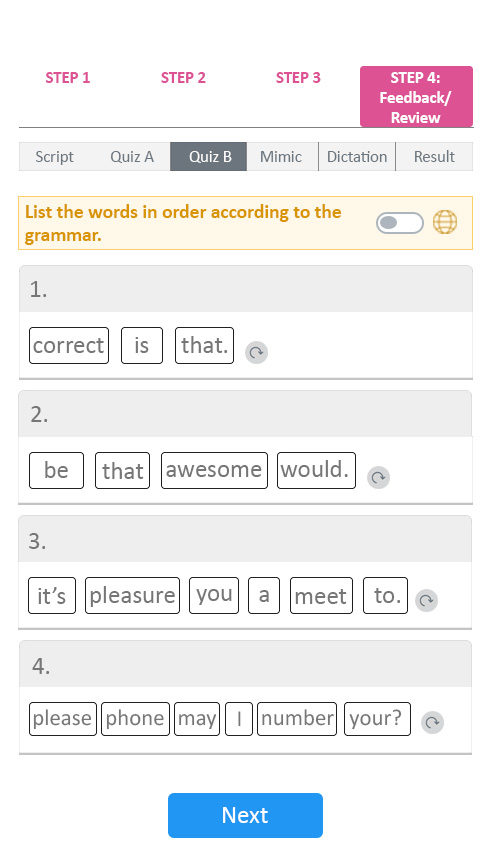
Task: Go to STEP 1
Action: [68, 78]
